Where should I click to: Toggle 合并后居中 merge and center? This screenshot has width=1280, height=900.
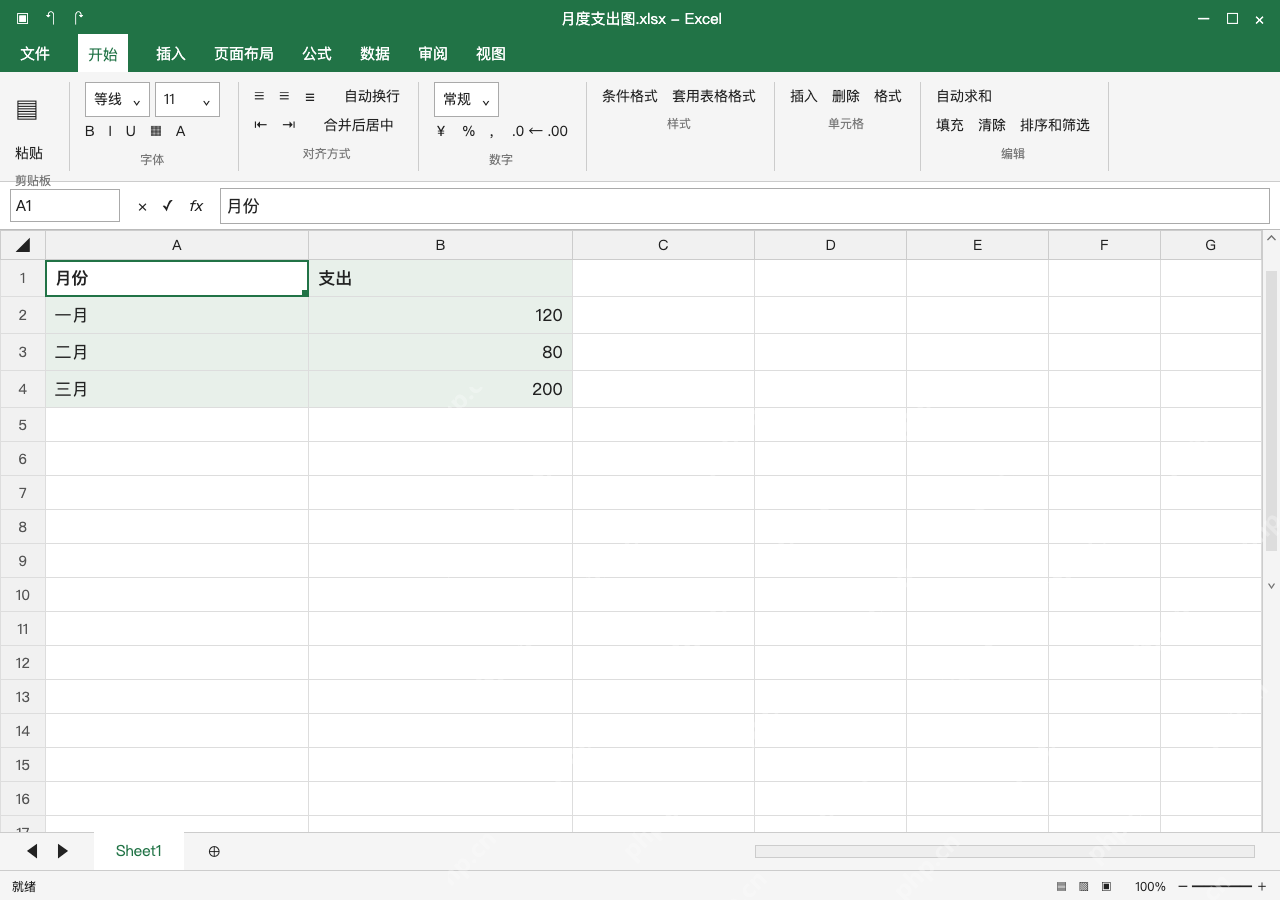[x=359, y=125]
